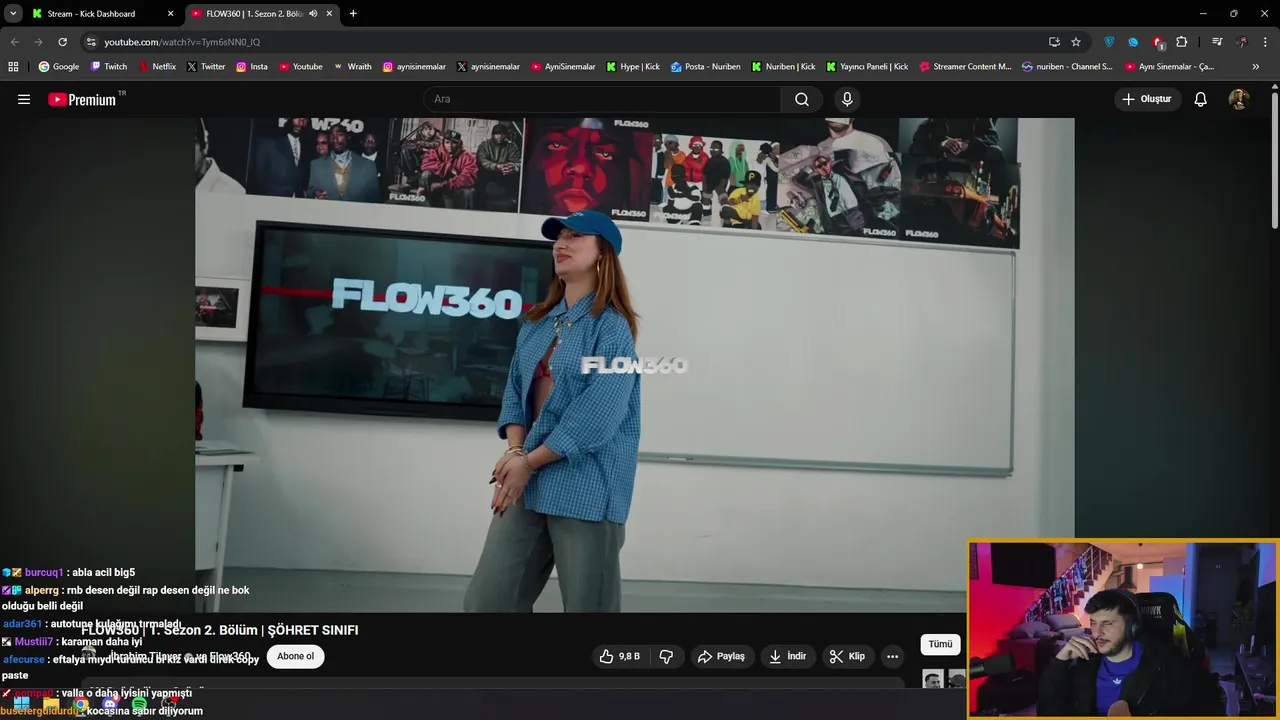
Task: Go back with the browser back arrow
Action: (x=14, y=42)
